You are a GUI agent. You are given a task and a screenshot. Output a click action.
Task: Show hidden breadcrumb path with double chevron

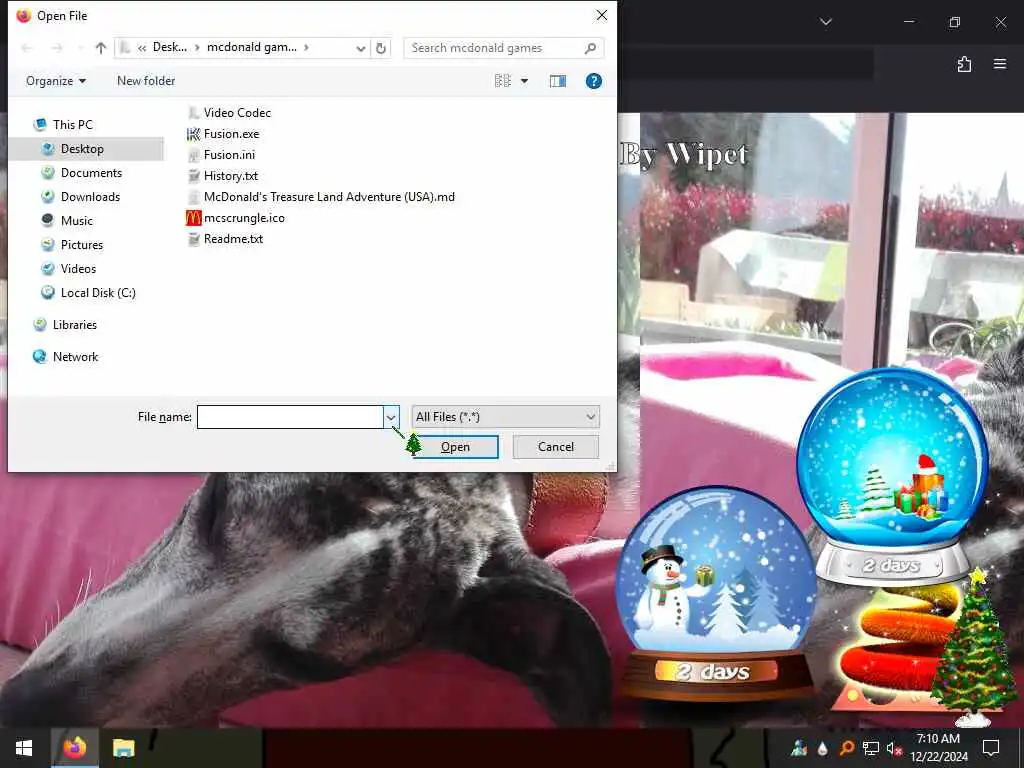(142, 48)
